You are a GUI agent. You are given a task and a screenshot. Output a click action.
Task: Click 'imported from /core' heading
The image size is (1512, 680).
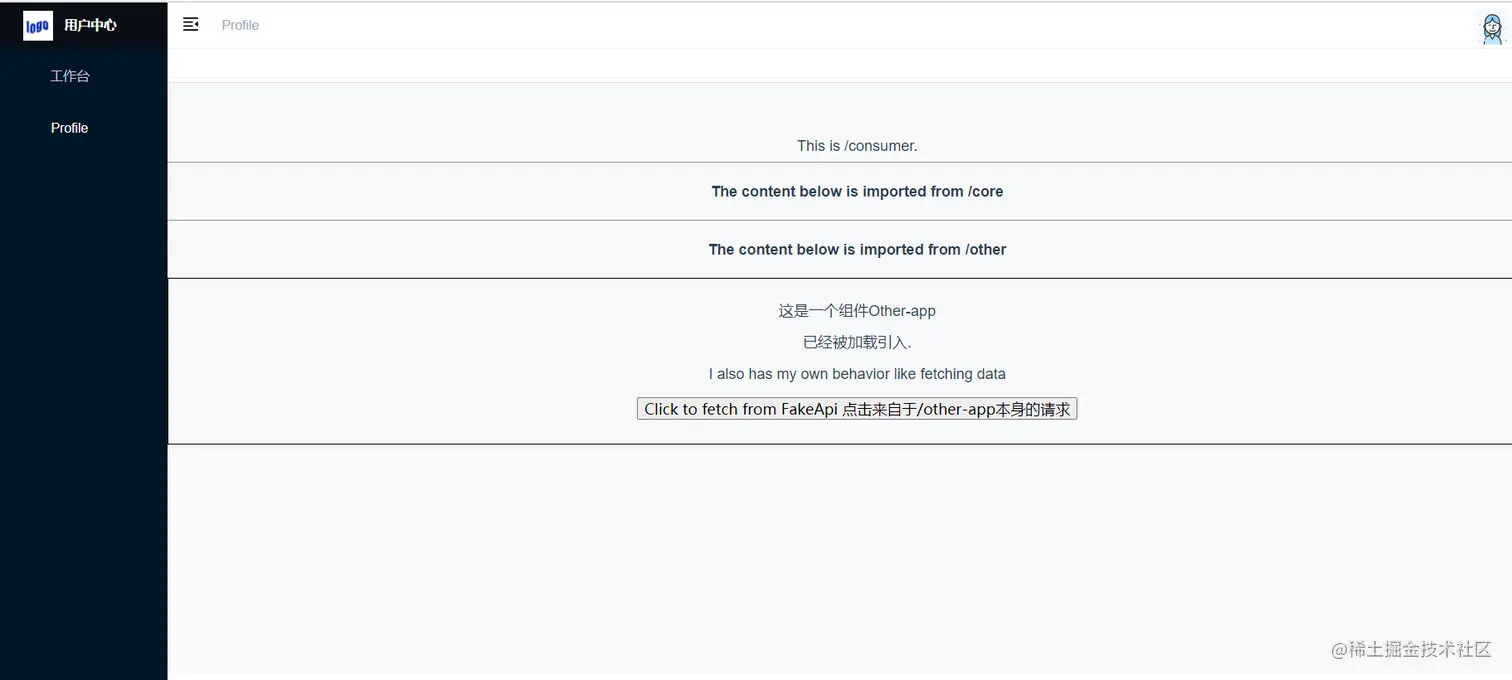click(857, 191)
